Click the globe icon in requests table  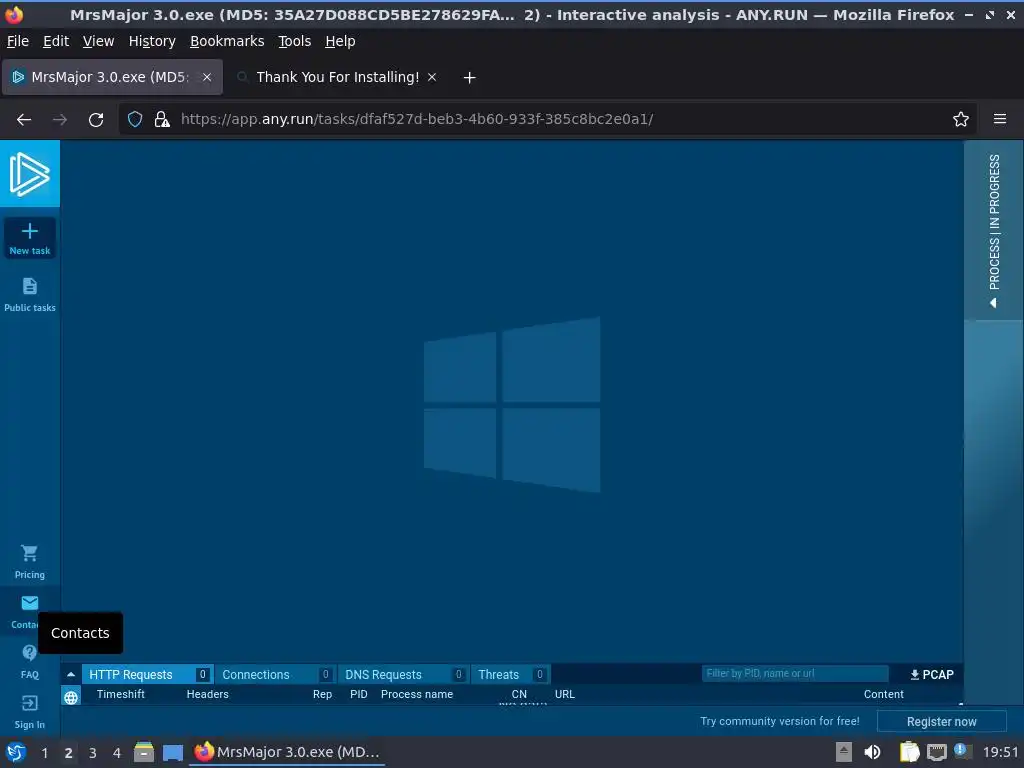tap(71, 697)
